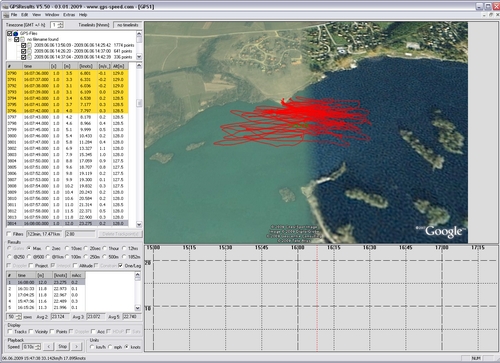Open the View menu
Screen dimensions: 500x363
(36, 15)
